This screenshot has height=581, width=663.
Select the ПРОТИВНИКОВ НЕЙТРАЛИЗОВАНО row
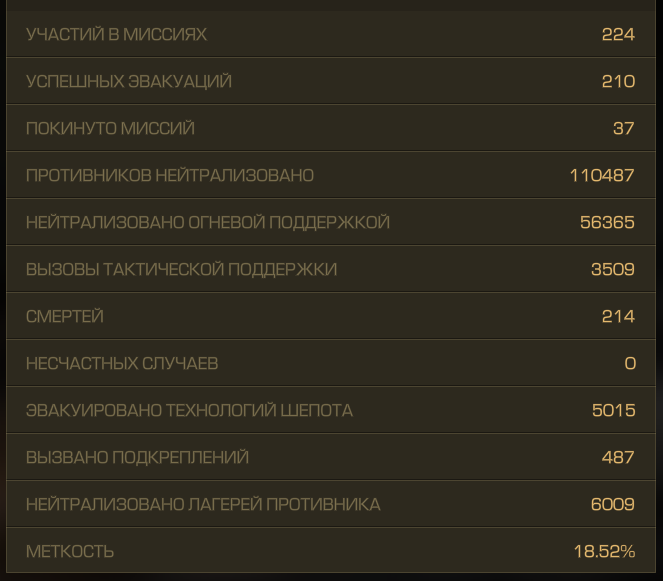click(331, 175)
